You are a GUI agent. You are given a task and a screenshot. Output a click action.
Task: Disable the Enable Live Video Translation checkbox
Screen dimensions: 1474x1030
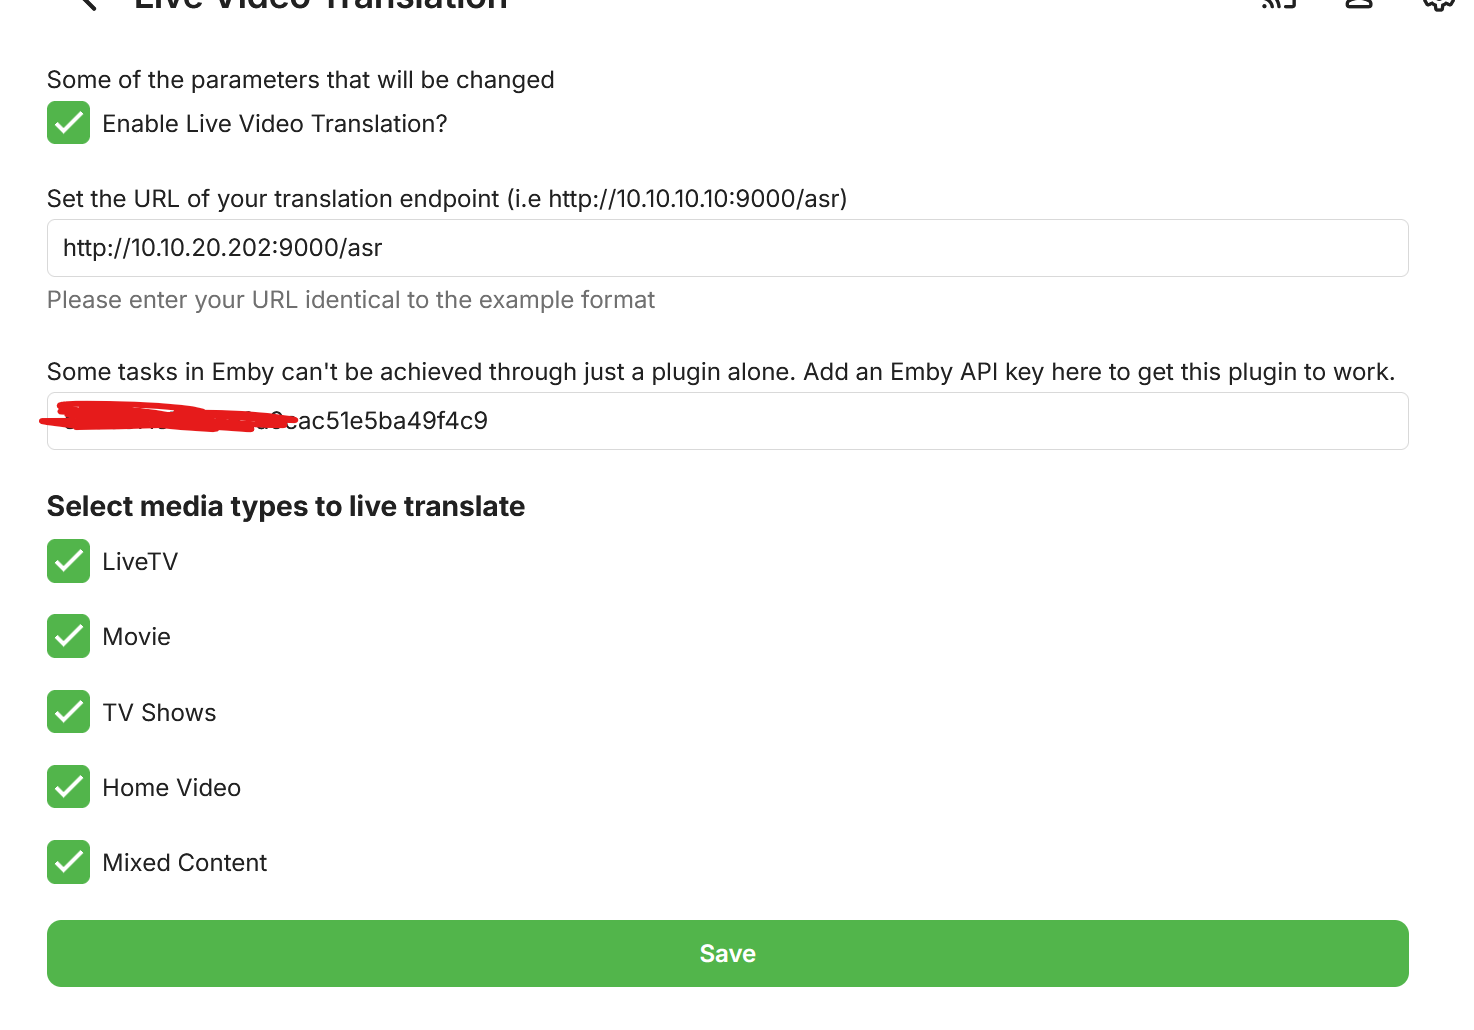(68, 123)
